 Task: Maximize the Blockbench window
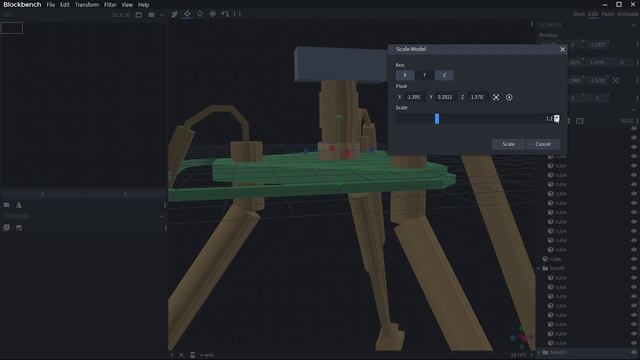click(619, 4)
